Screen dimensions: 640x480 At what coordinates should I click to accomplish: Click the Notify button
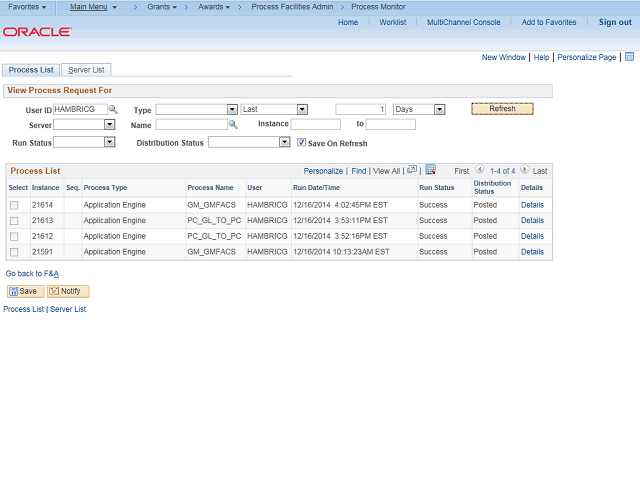pyautogui.click(x=68, y=291)
